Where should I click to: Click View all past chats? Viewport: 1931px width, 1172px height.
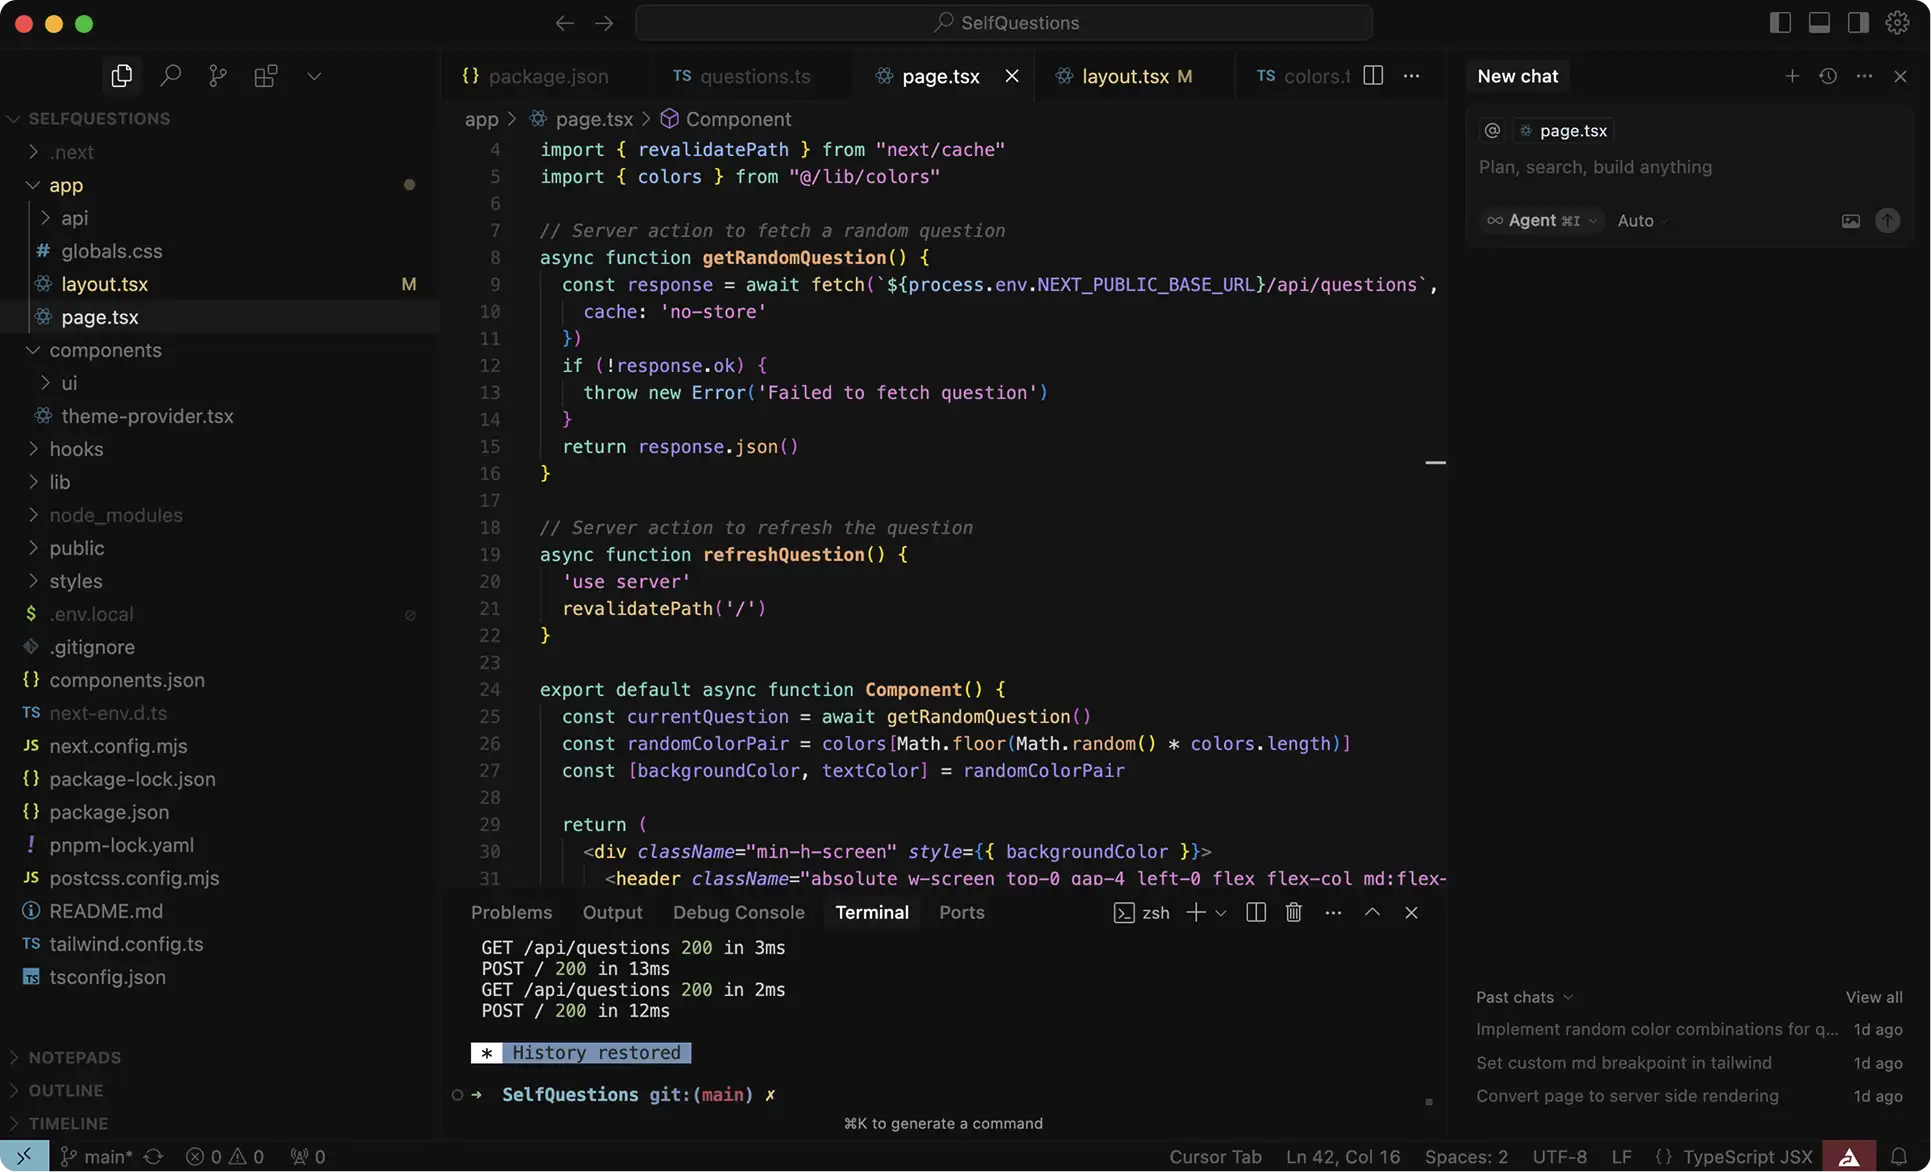1874,997
